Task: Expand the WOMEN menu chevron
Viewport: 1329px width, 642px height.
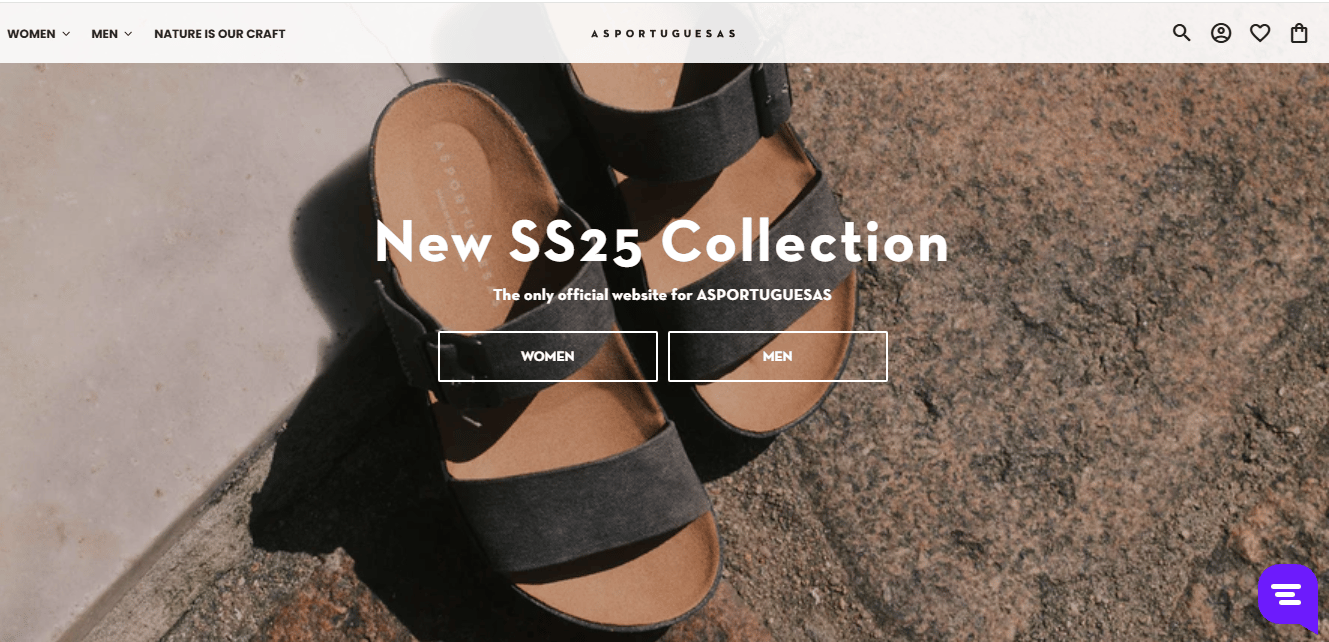Action: click(x=66, y=34)
